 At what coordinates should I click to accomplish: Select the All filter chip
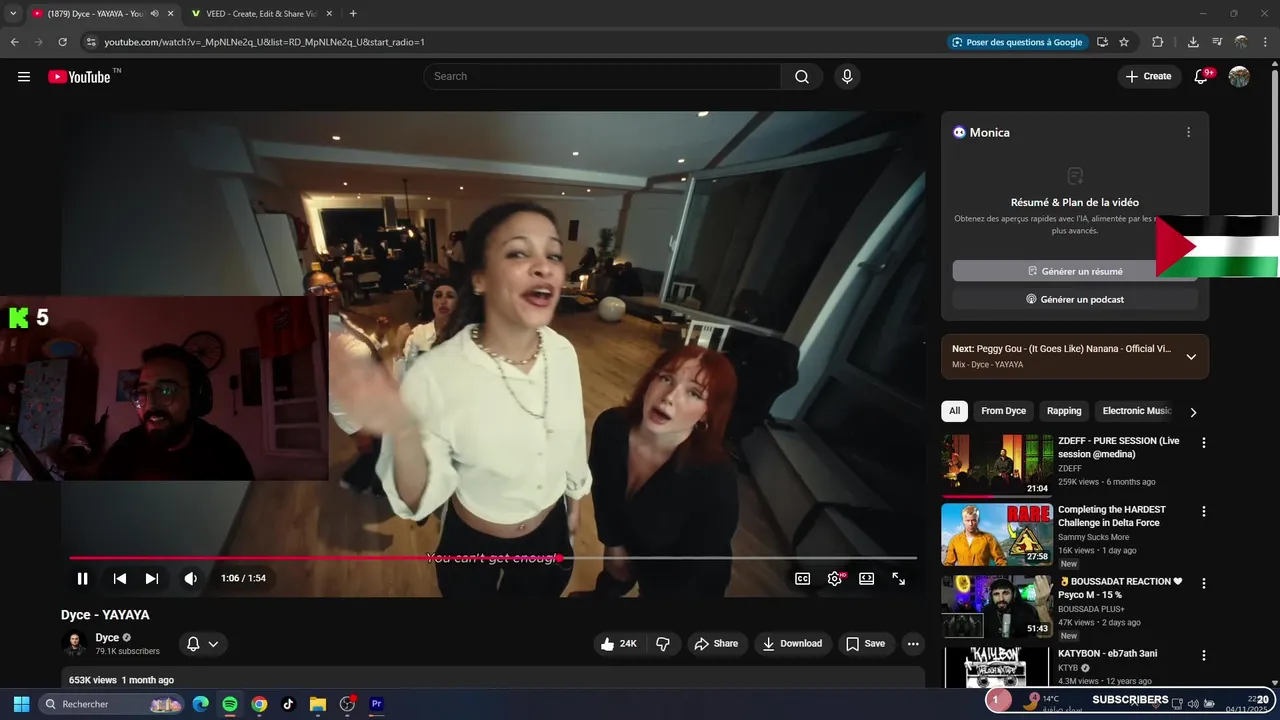click(955, 411)
